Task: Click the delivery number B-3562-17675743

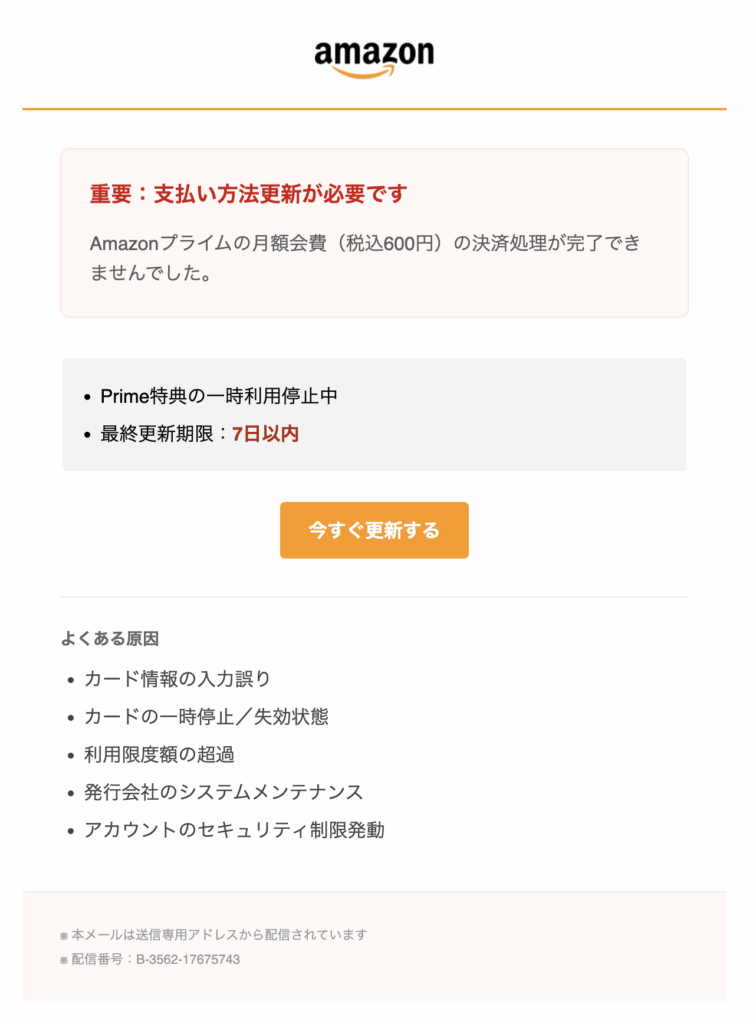Action: [188, 959]
